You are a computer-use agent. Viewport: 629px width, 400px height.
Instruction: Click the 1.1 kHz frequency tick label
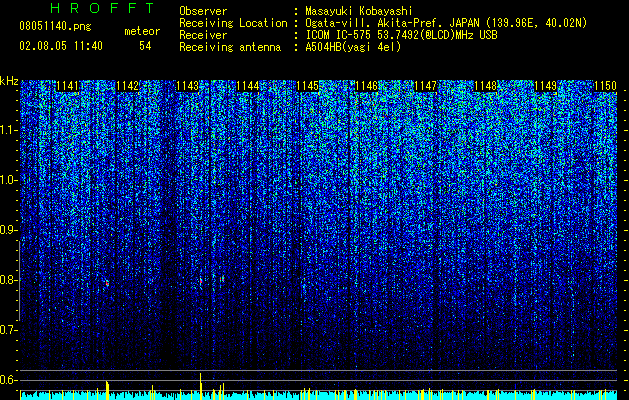[8, 130]
